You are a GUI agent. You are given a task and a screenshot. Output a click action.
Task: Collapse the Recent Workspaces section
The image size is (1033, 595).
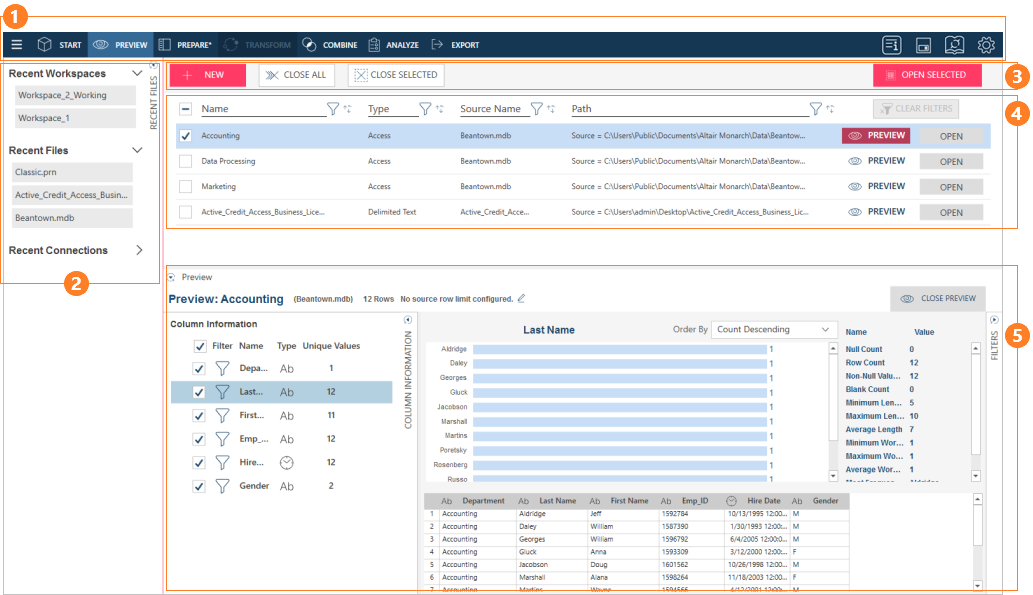coord(137,74)
